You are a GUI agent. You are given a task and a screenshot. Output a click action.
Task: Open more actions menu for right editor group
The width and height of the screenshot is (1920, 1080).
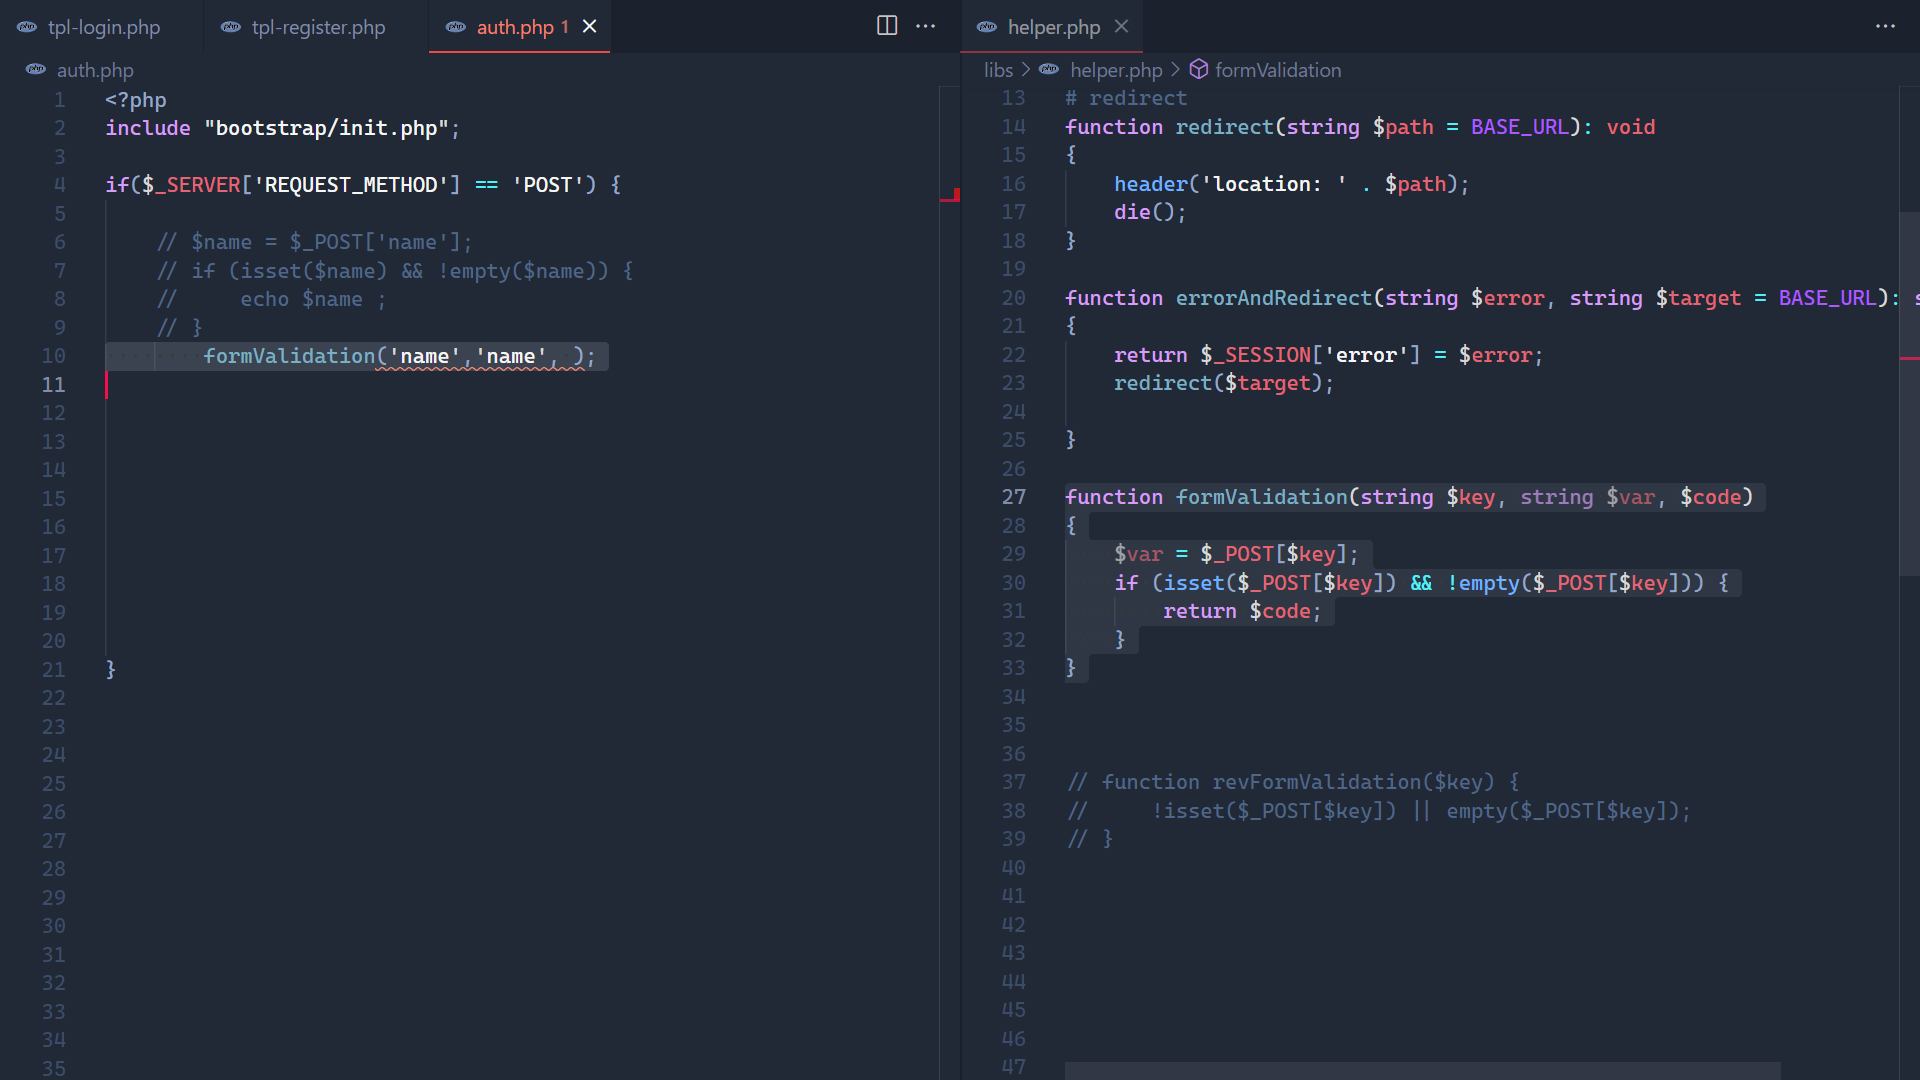tap(1886, 26)
